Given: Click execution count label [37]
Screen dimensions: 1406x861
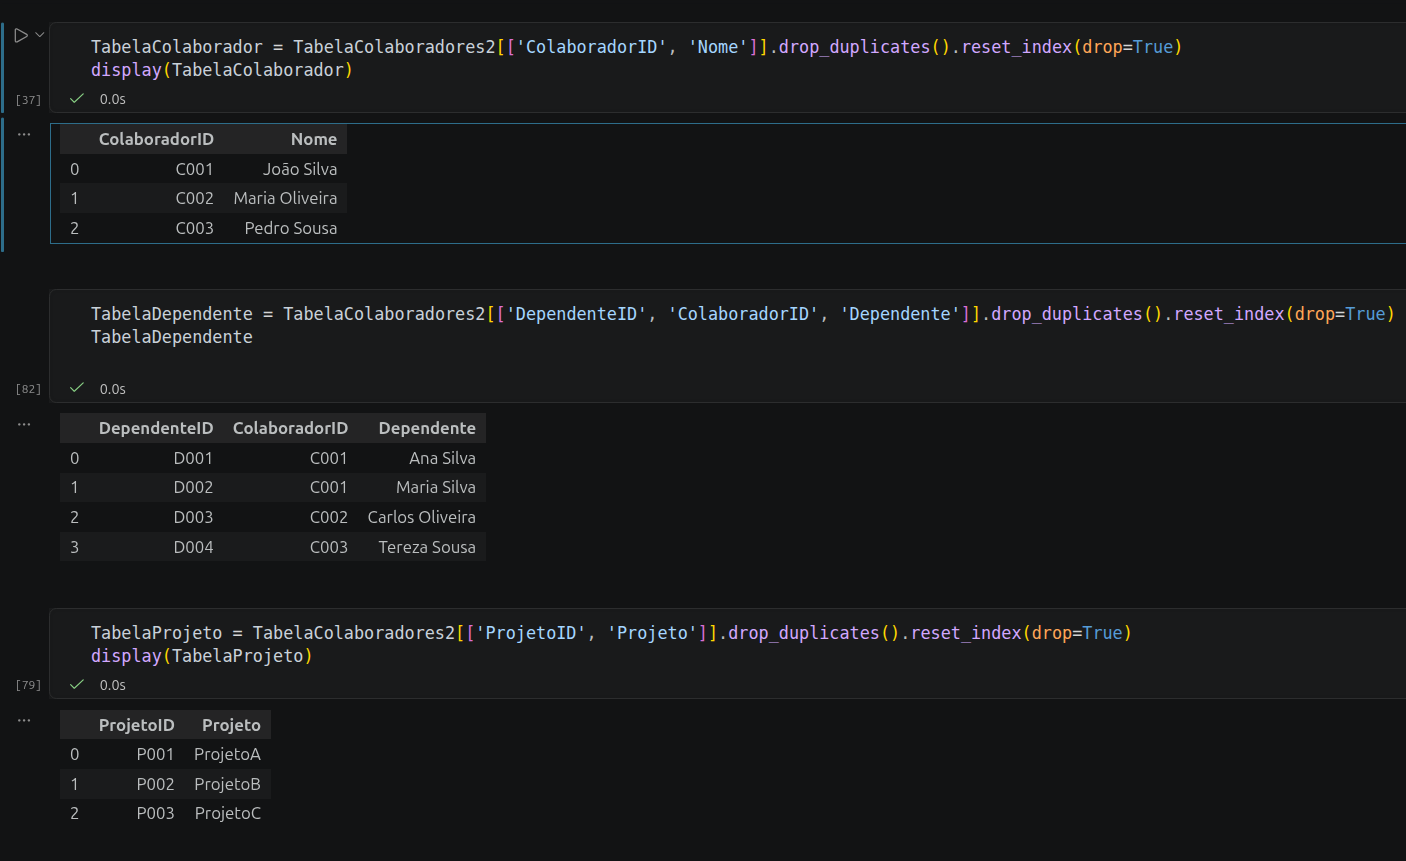Looking at the screenshot, I should [x=28, y=100].
